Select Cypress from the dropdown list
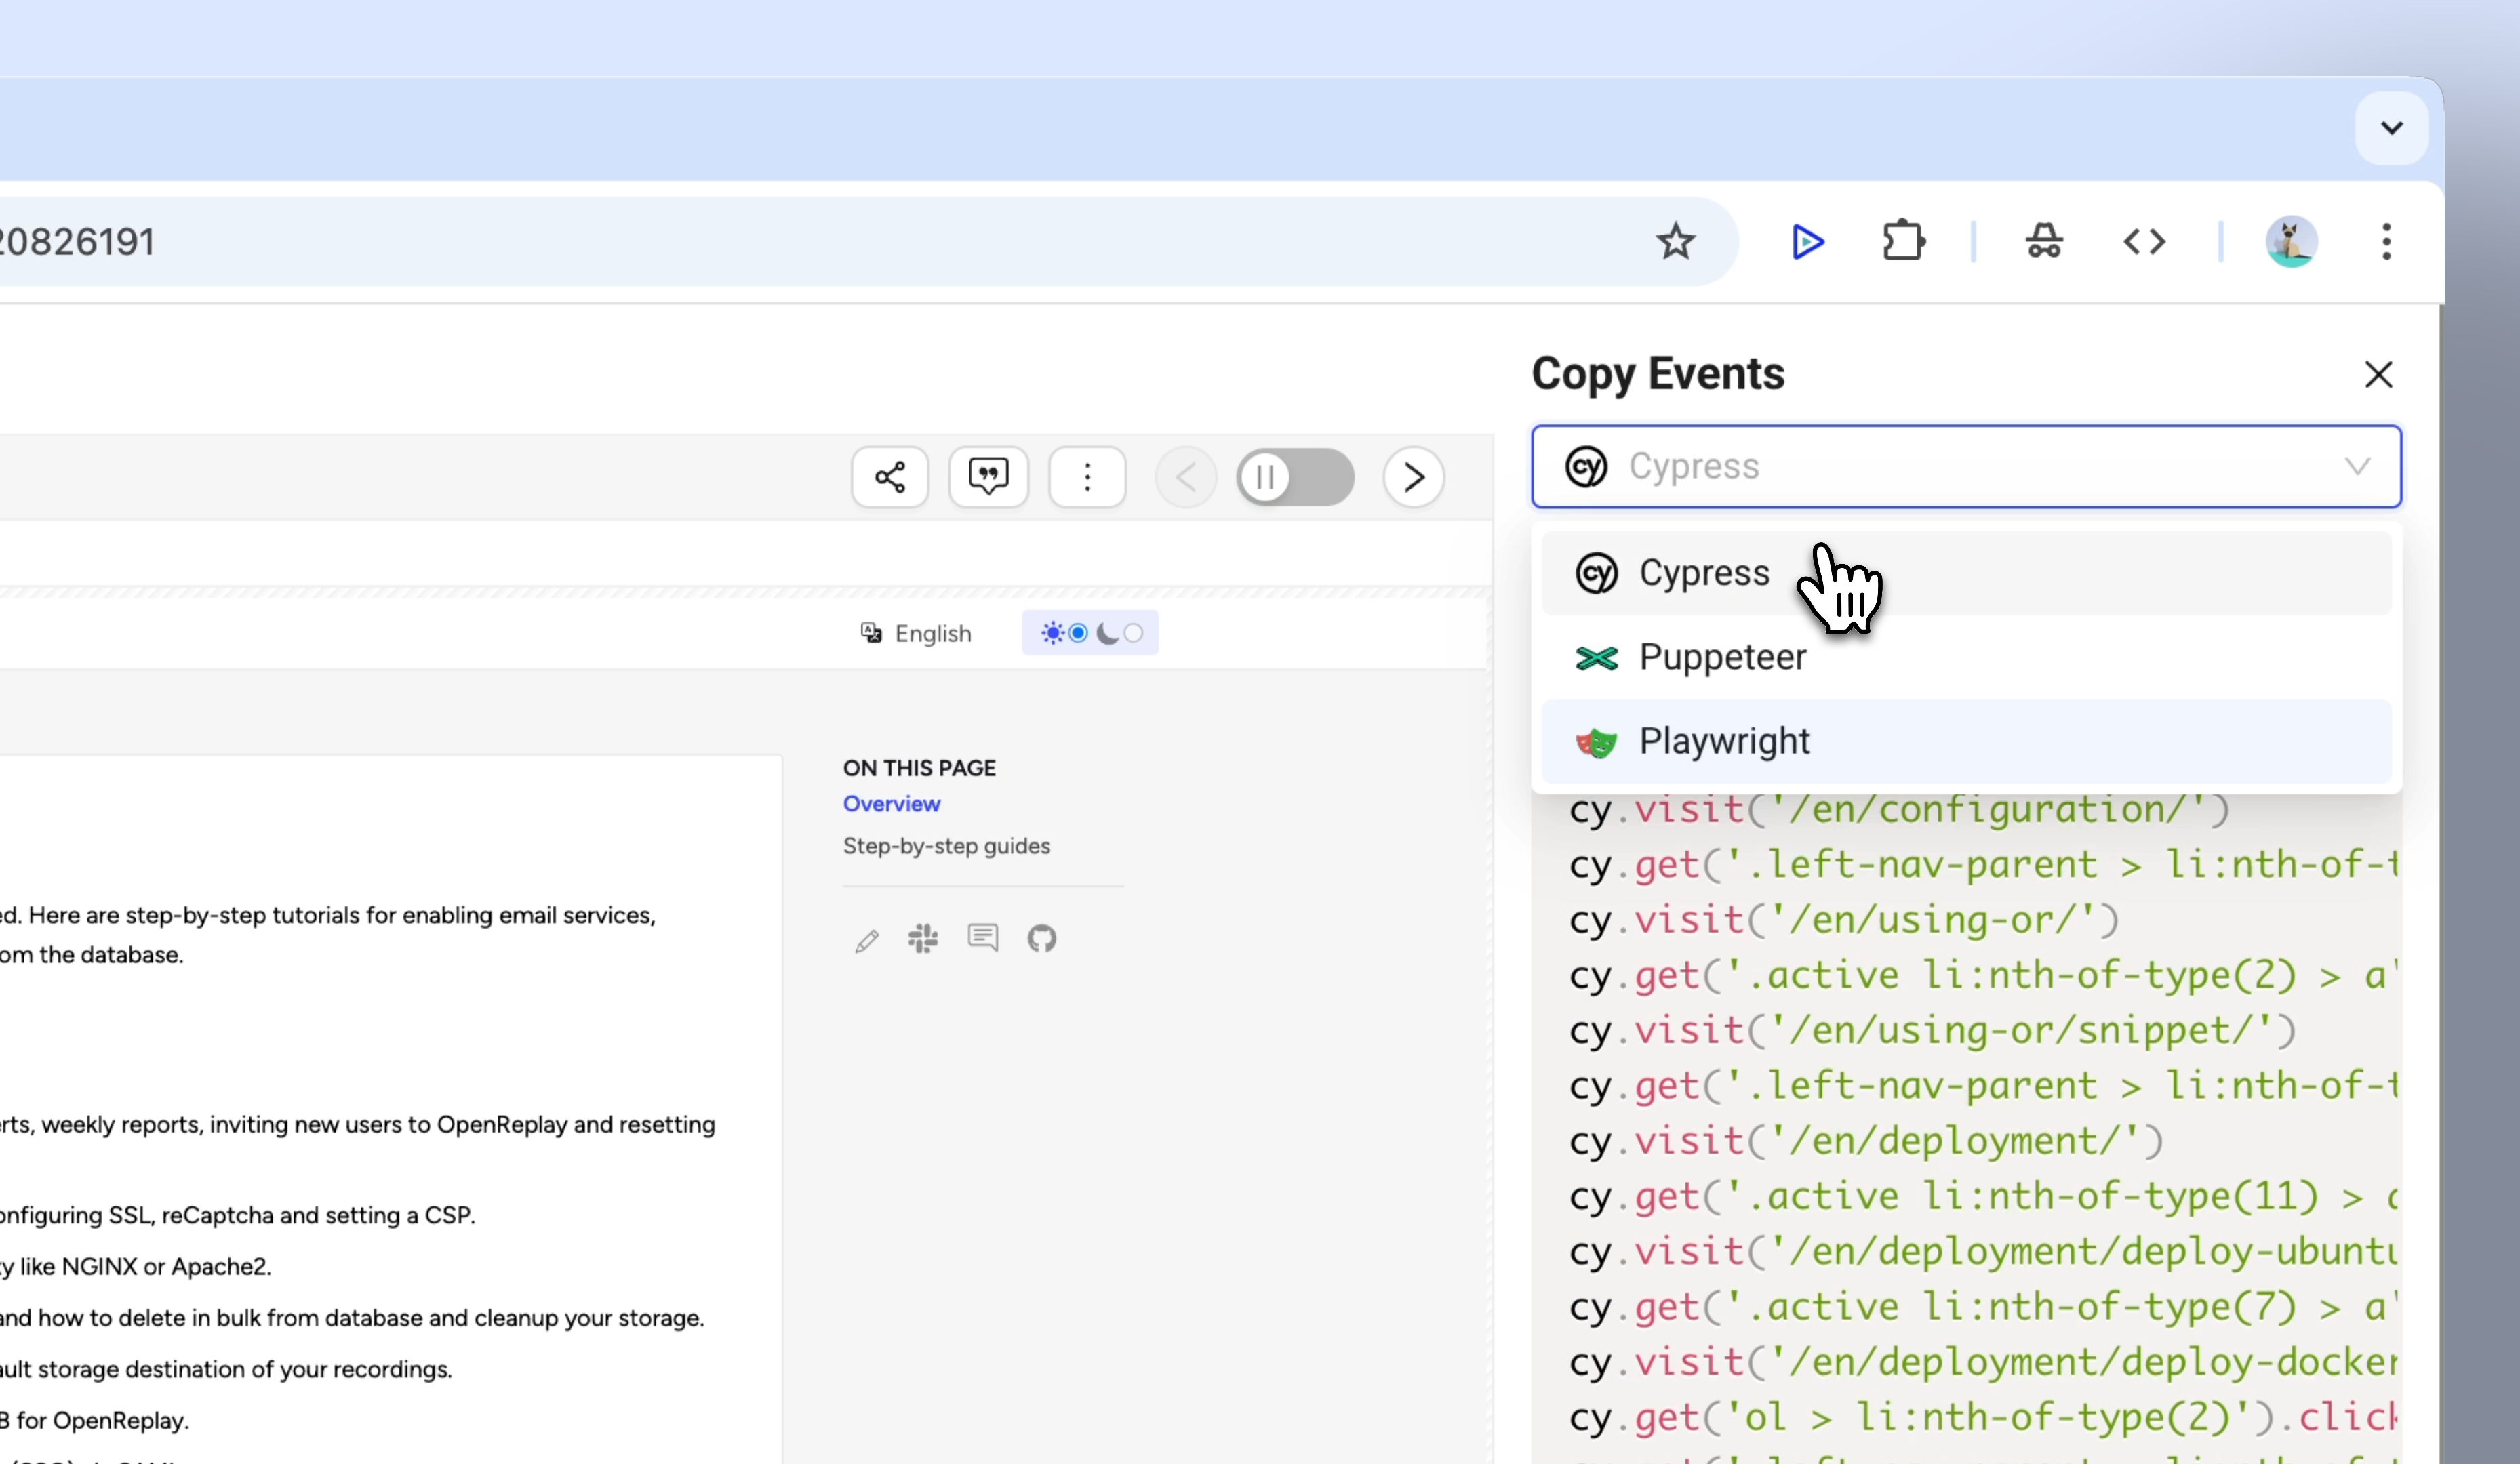Viewport: 2520px width, 1464px height. click(x=1966, y=573)
